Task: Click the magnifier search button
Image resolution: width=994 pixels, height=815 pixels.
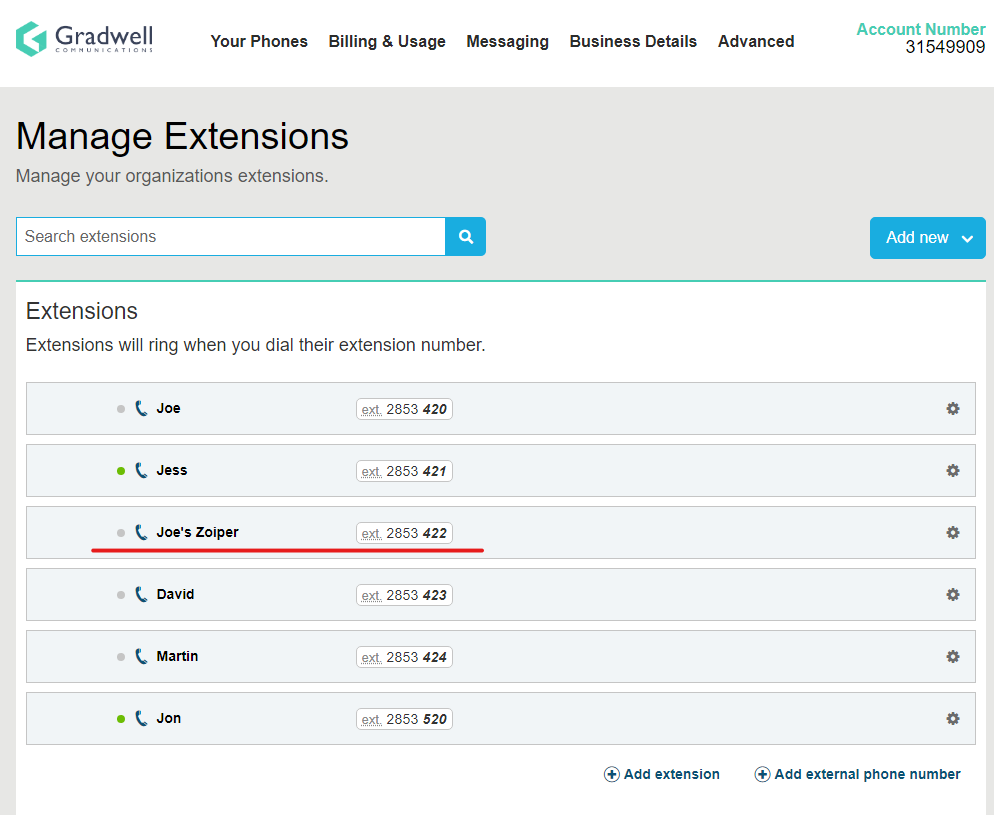Action: (465, 237)
